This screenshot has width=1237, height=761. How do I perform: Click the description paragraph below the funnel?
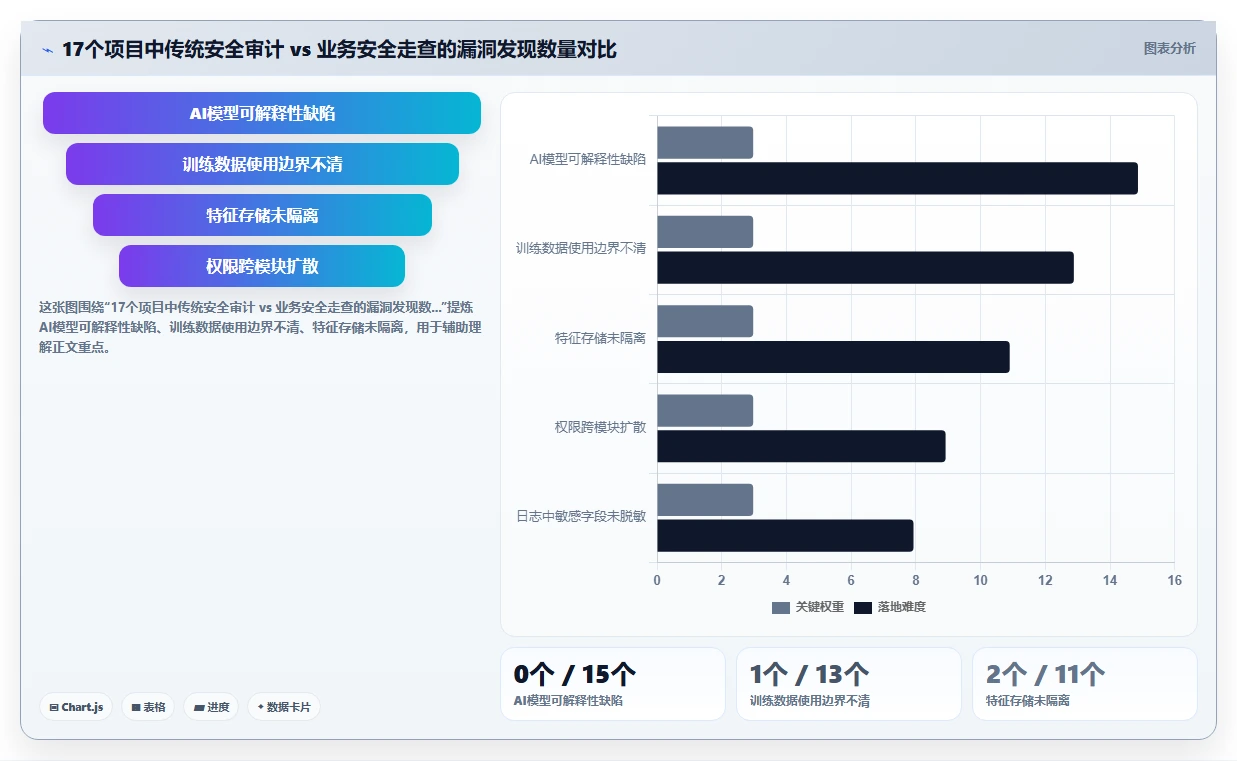[260, 327]
